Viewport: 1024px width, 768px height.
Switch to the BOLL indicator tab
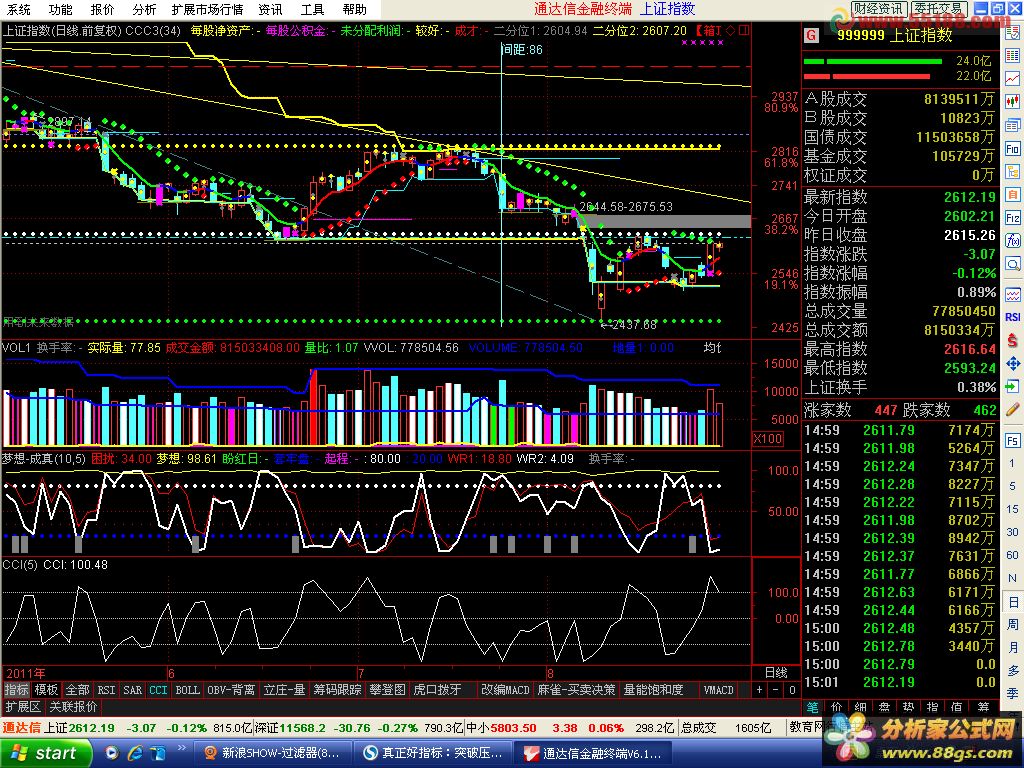pyautogui.click(x=187, y=690)
